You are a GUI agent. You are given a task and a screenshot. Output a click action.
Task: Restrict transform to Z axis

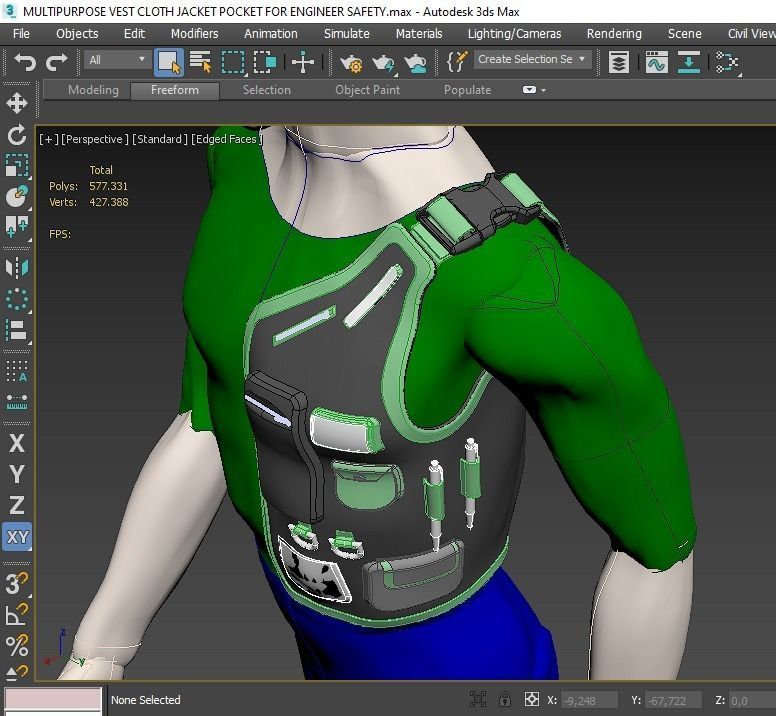click(17, 505)
